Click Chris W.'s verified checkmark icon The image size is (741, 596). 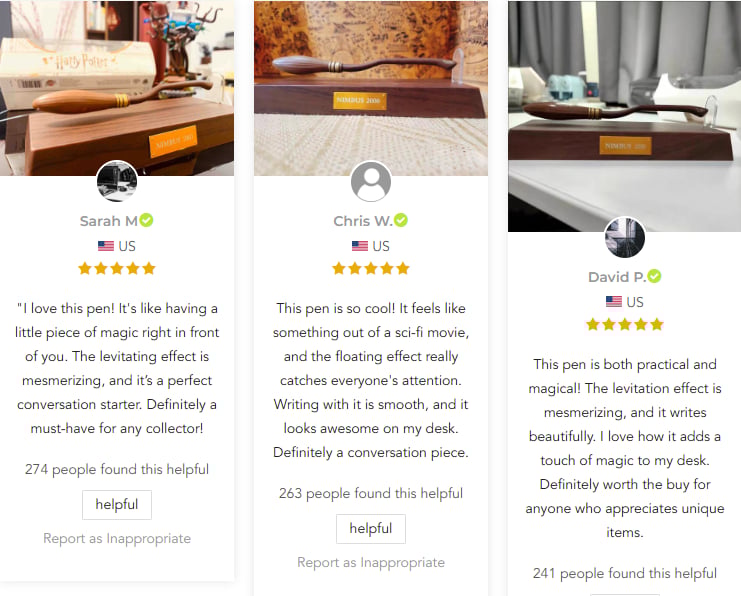(401, 220)
